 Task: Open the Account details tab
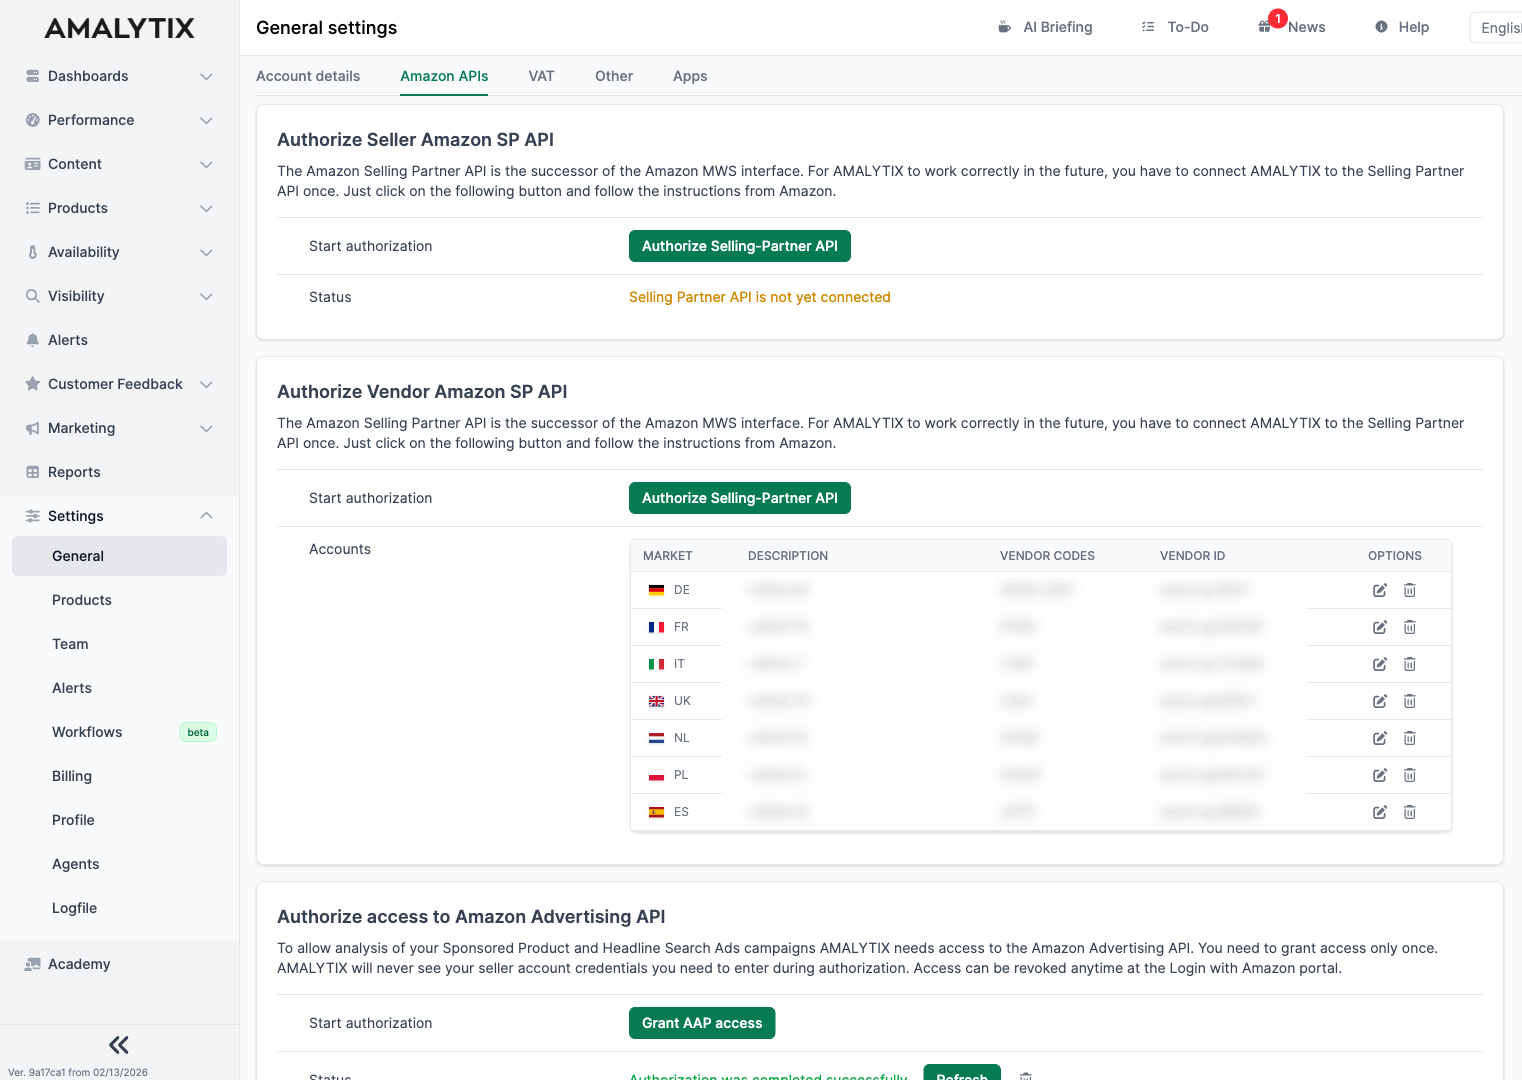tap(308, 76)
